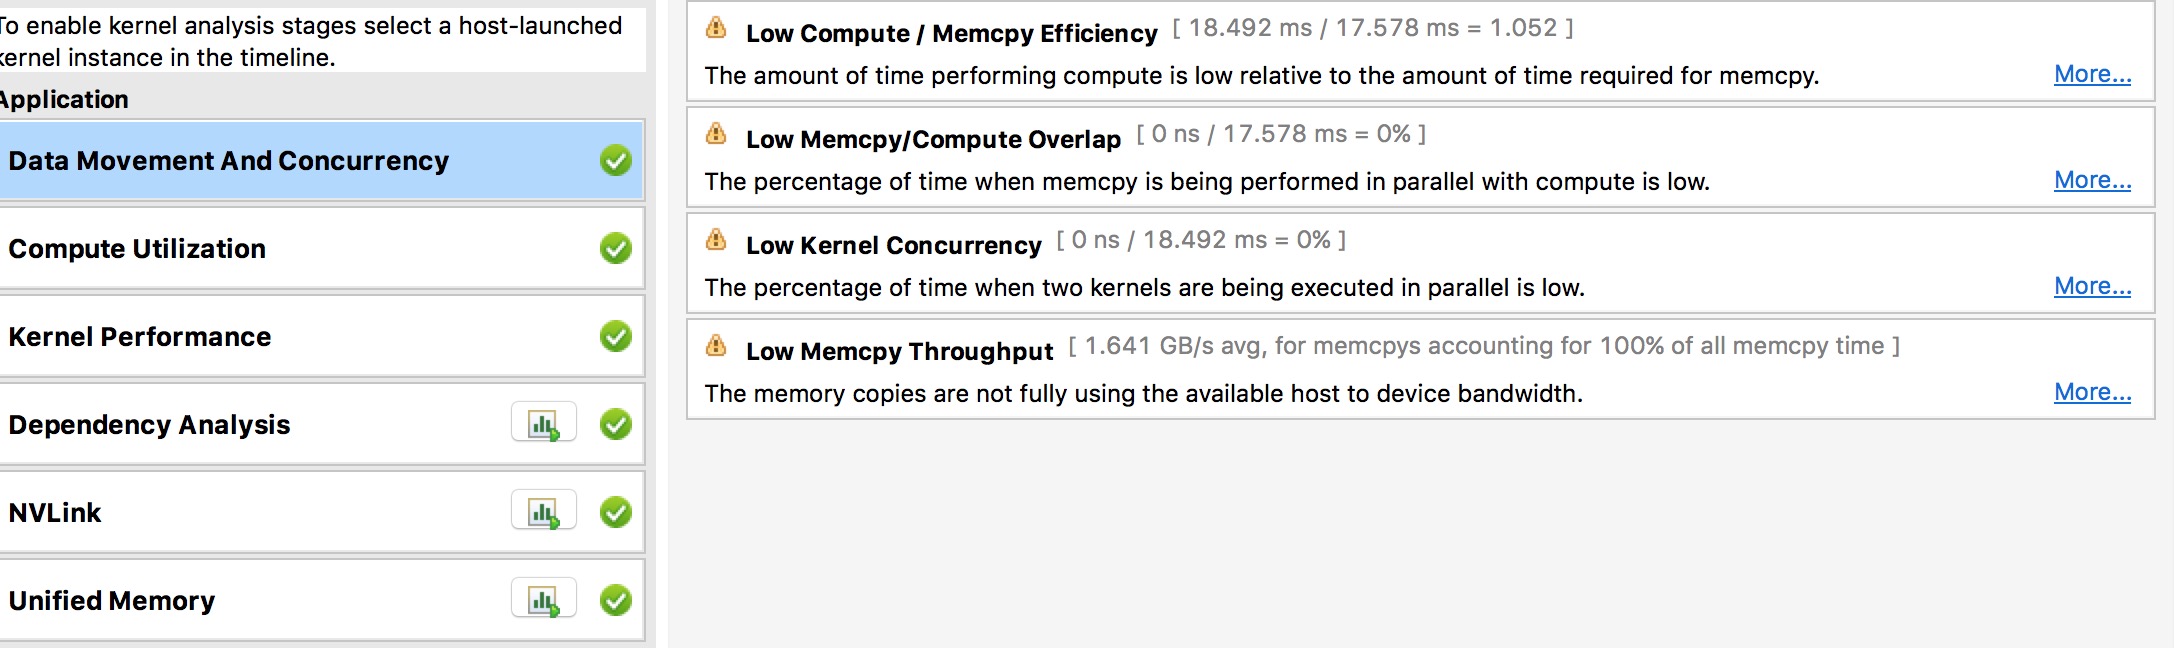Open More details on Low Memcpy Throughput
2174x648 pixels.
[2092, 392]
